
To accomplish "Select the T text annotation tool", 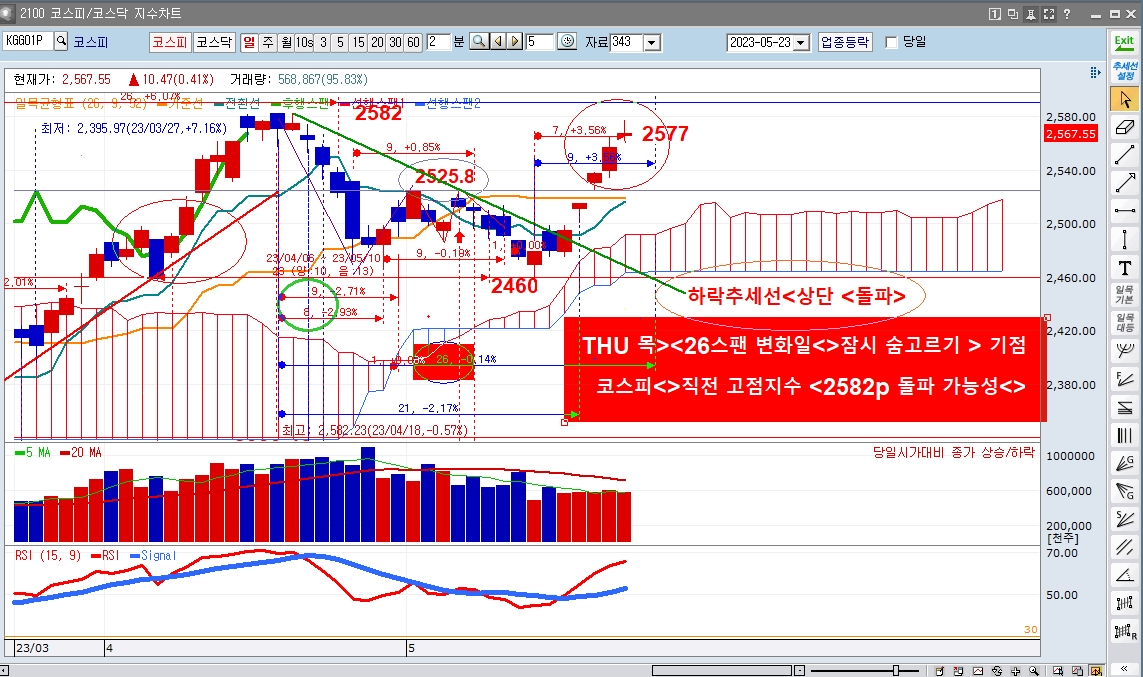I will tap(1124, 267).
